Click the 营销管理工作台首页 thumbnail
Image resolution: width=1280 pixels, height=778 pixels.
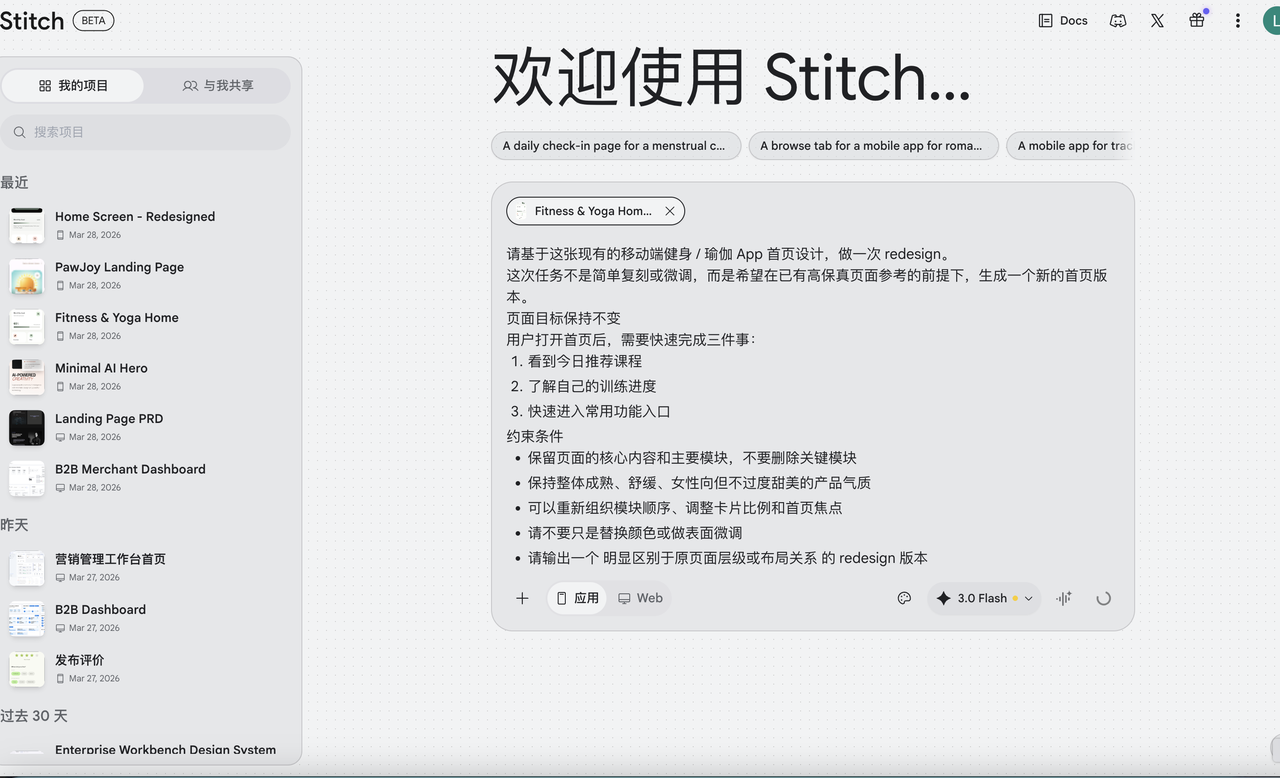tap(27, 568)
